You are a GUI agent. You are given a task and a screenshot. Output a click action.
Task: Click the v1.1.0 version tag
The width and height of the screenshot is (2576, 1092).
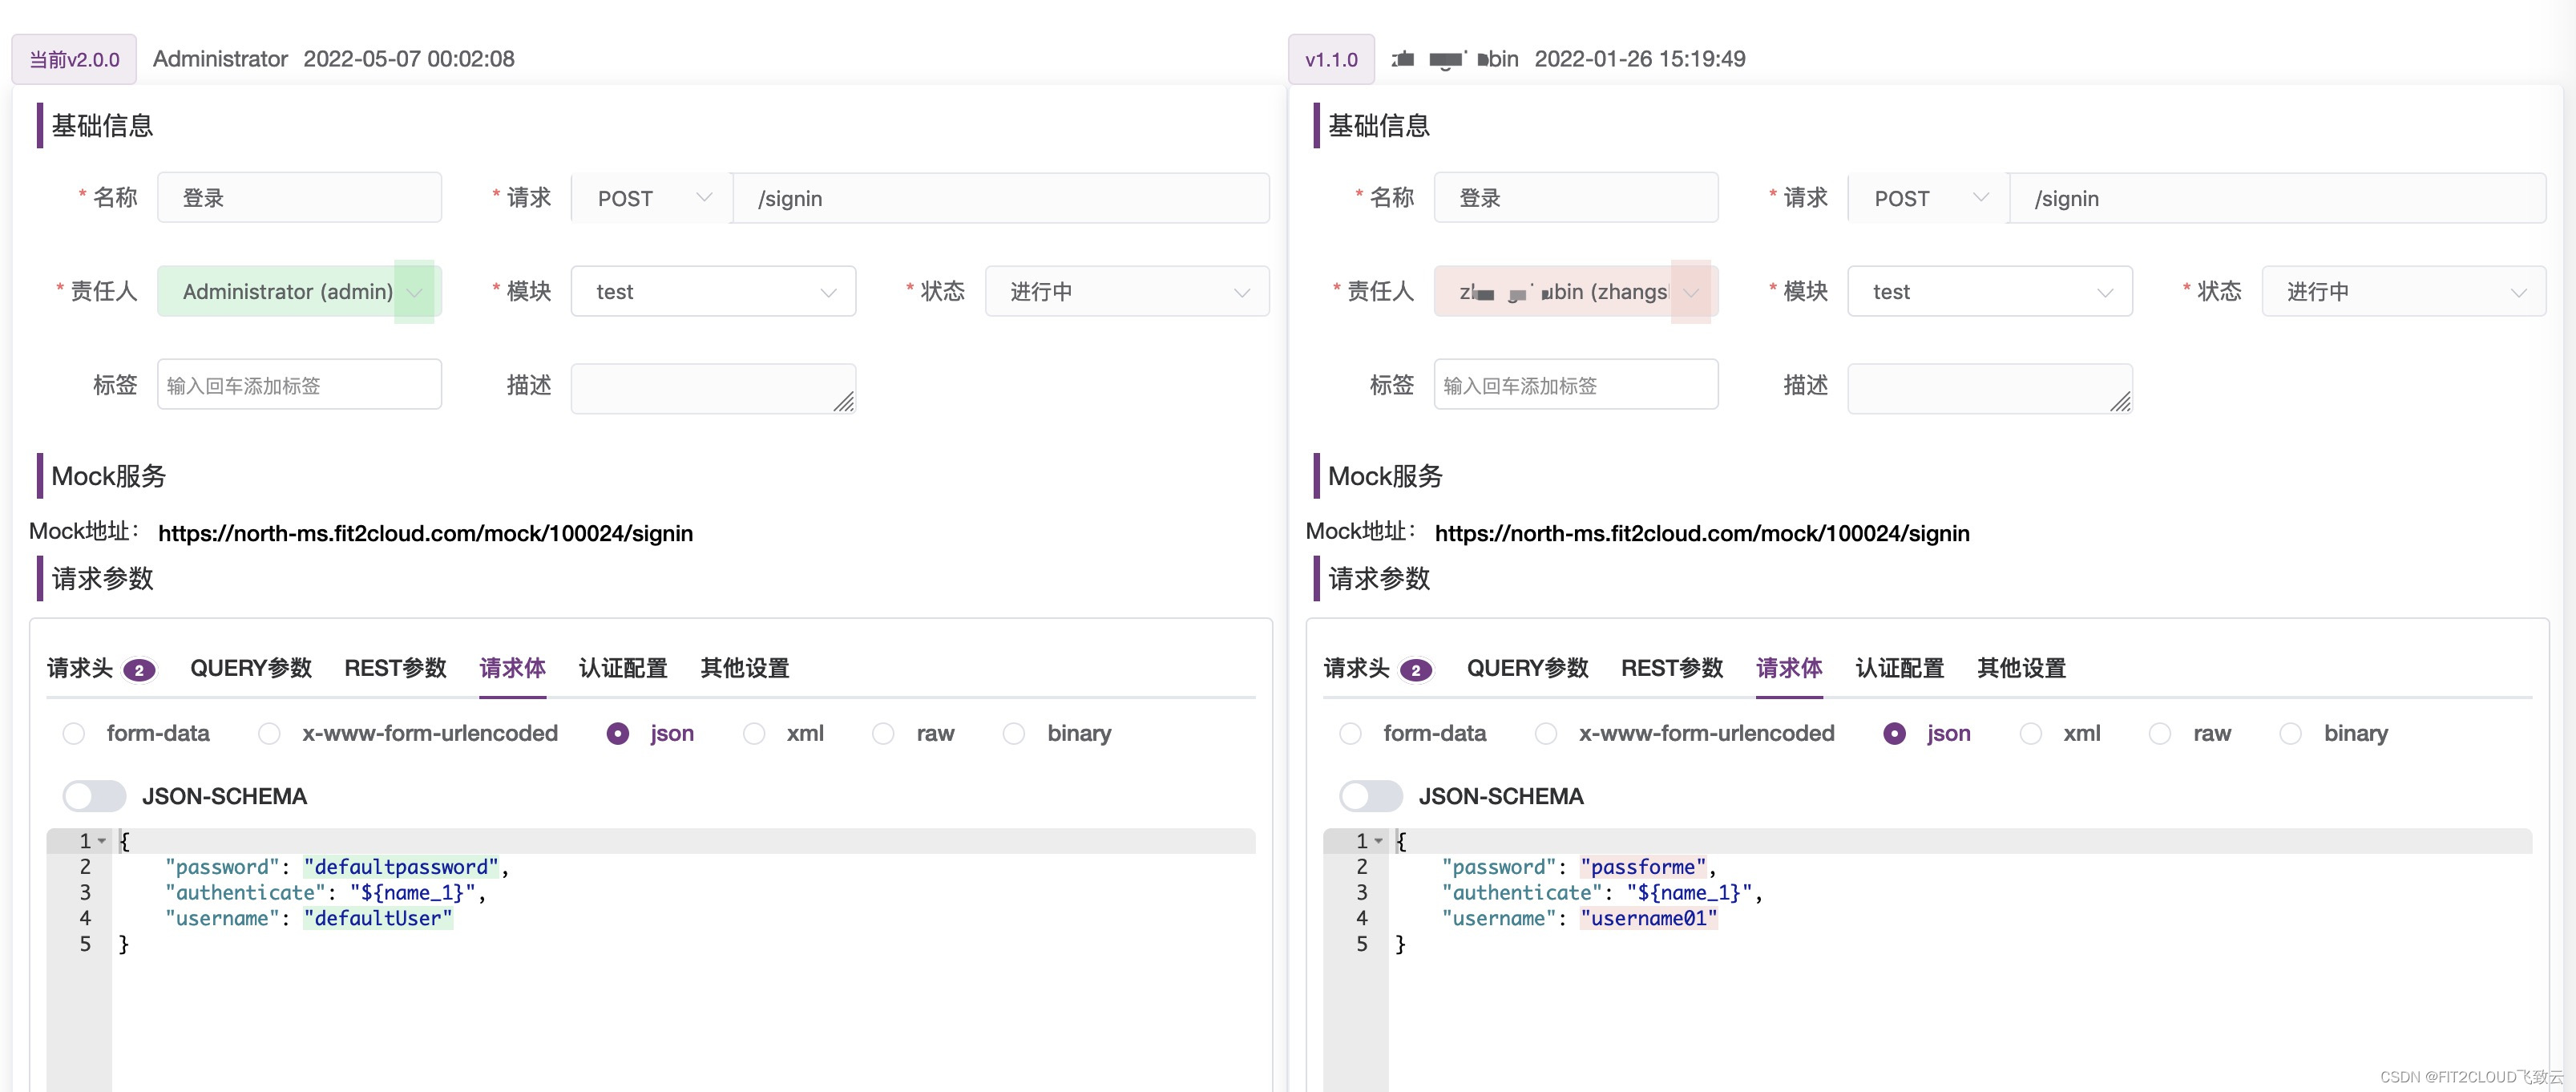(x=1331, y=60)
